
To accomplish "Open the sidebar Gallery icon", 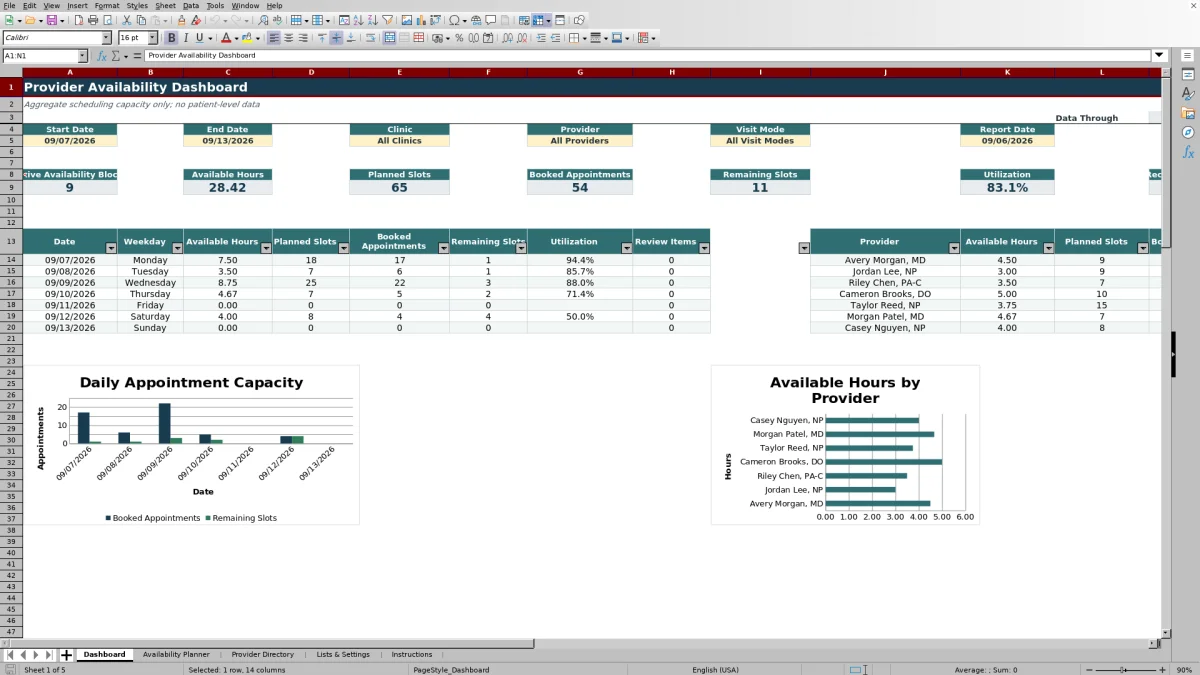I will pyautogui.click(x=1188, y=113).
